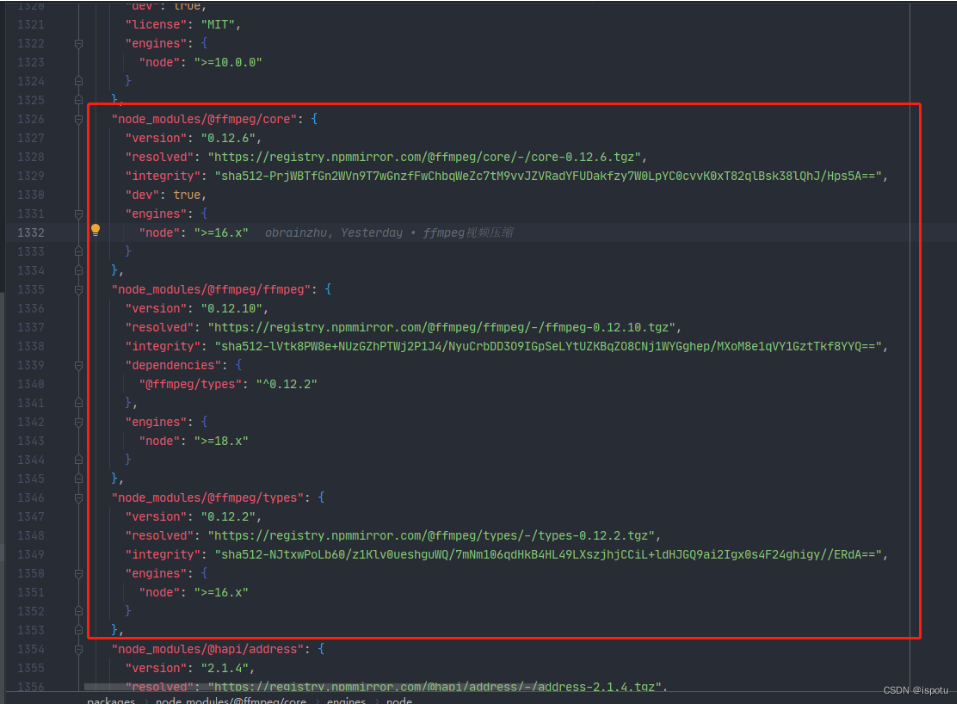The image size is (957, 706).
Task: Click version "0.12.10" value
Action: point(232,308)
